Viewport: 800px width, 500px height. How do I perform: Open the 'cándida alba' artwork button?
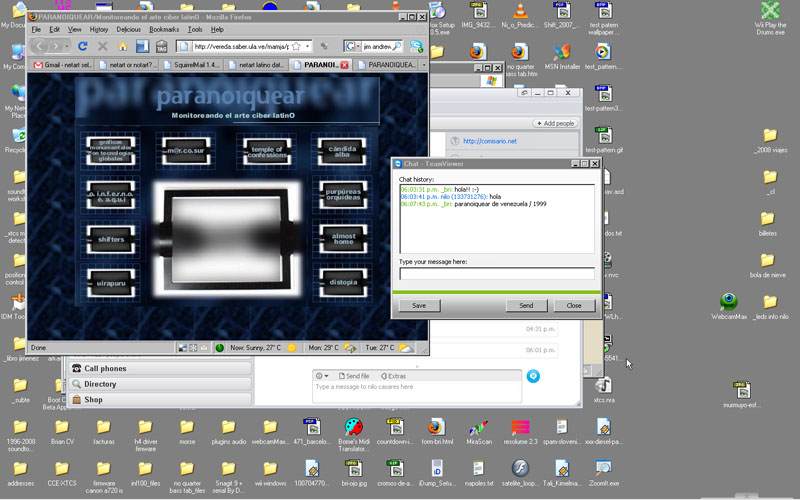tap(342, 151)
